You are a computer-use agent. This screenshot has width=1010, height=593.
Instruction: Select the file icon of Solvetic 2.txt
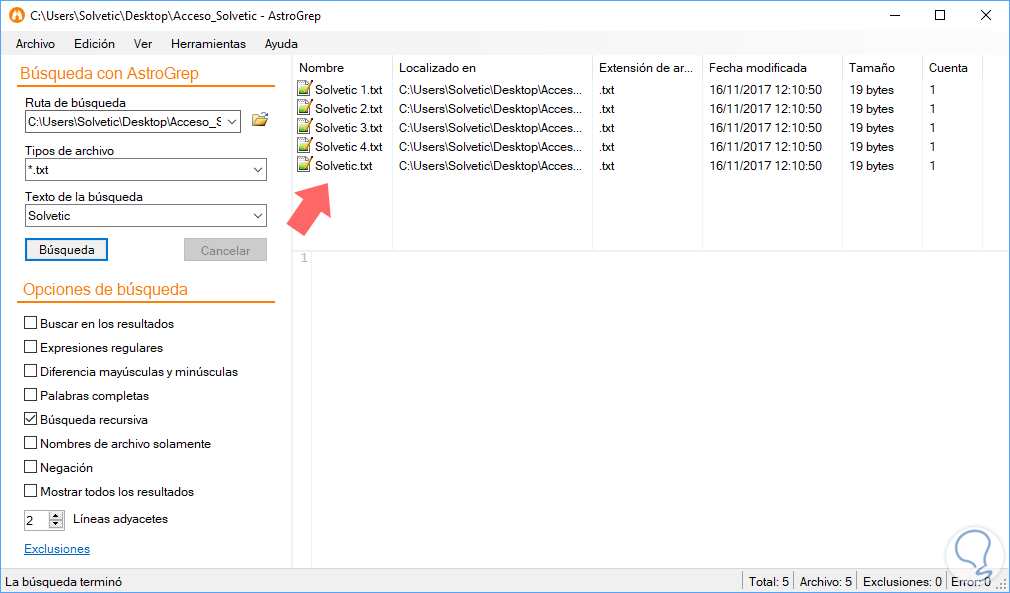tap(304, 108)
